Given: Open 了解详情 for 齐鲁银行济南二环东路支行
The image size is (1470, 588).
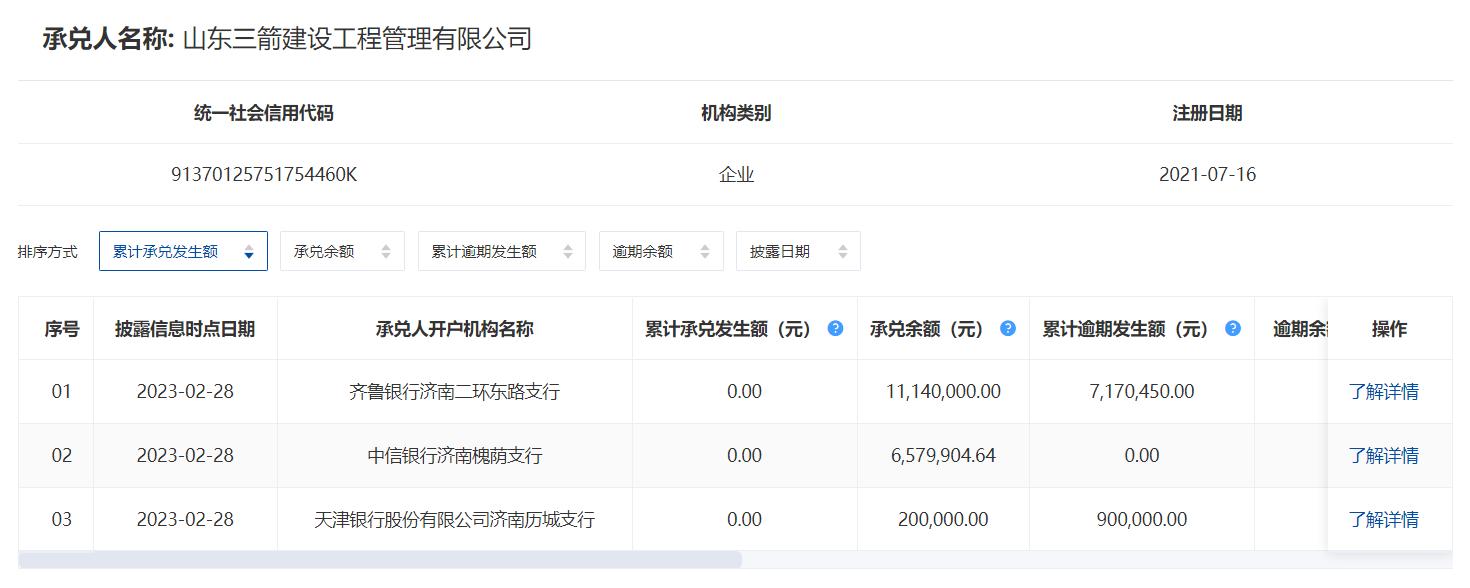Looking at the screenshot, I should (x=1384, y=391).
